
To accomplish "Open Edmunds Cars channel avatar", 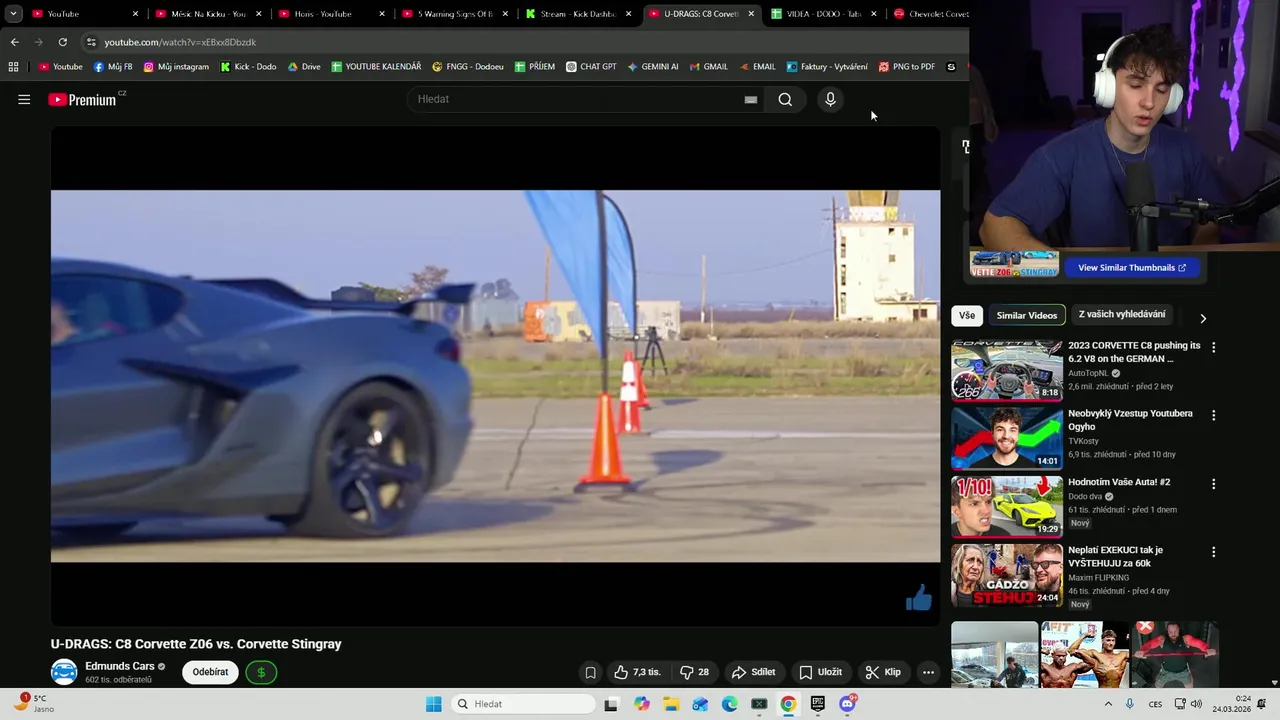I will pyautogui.click(x=64, y=672).
